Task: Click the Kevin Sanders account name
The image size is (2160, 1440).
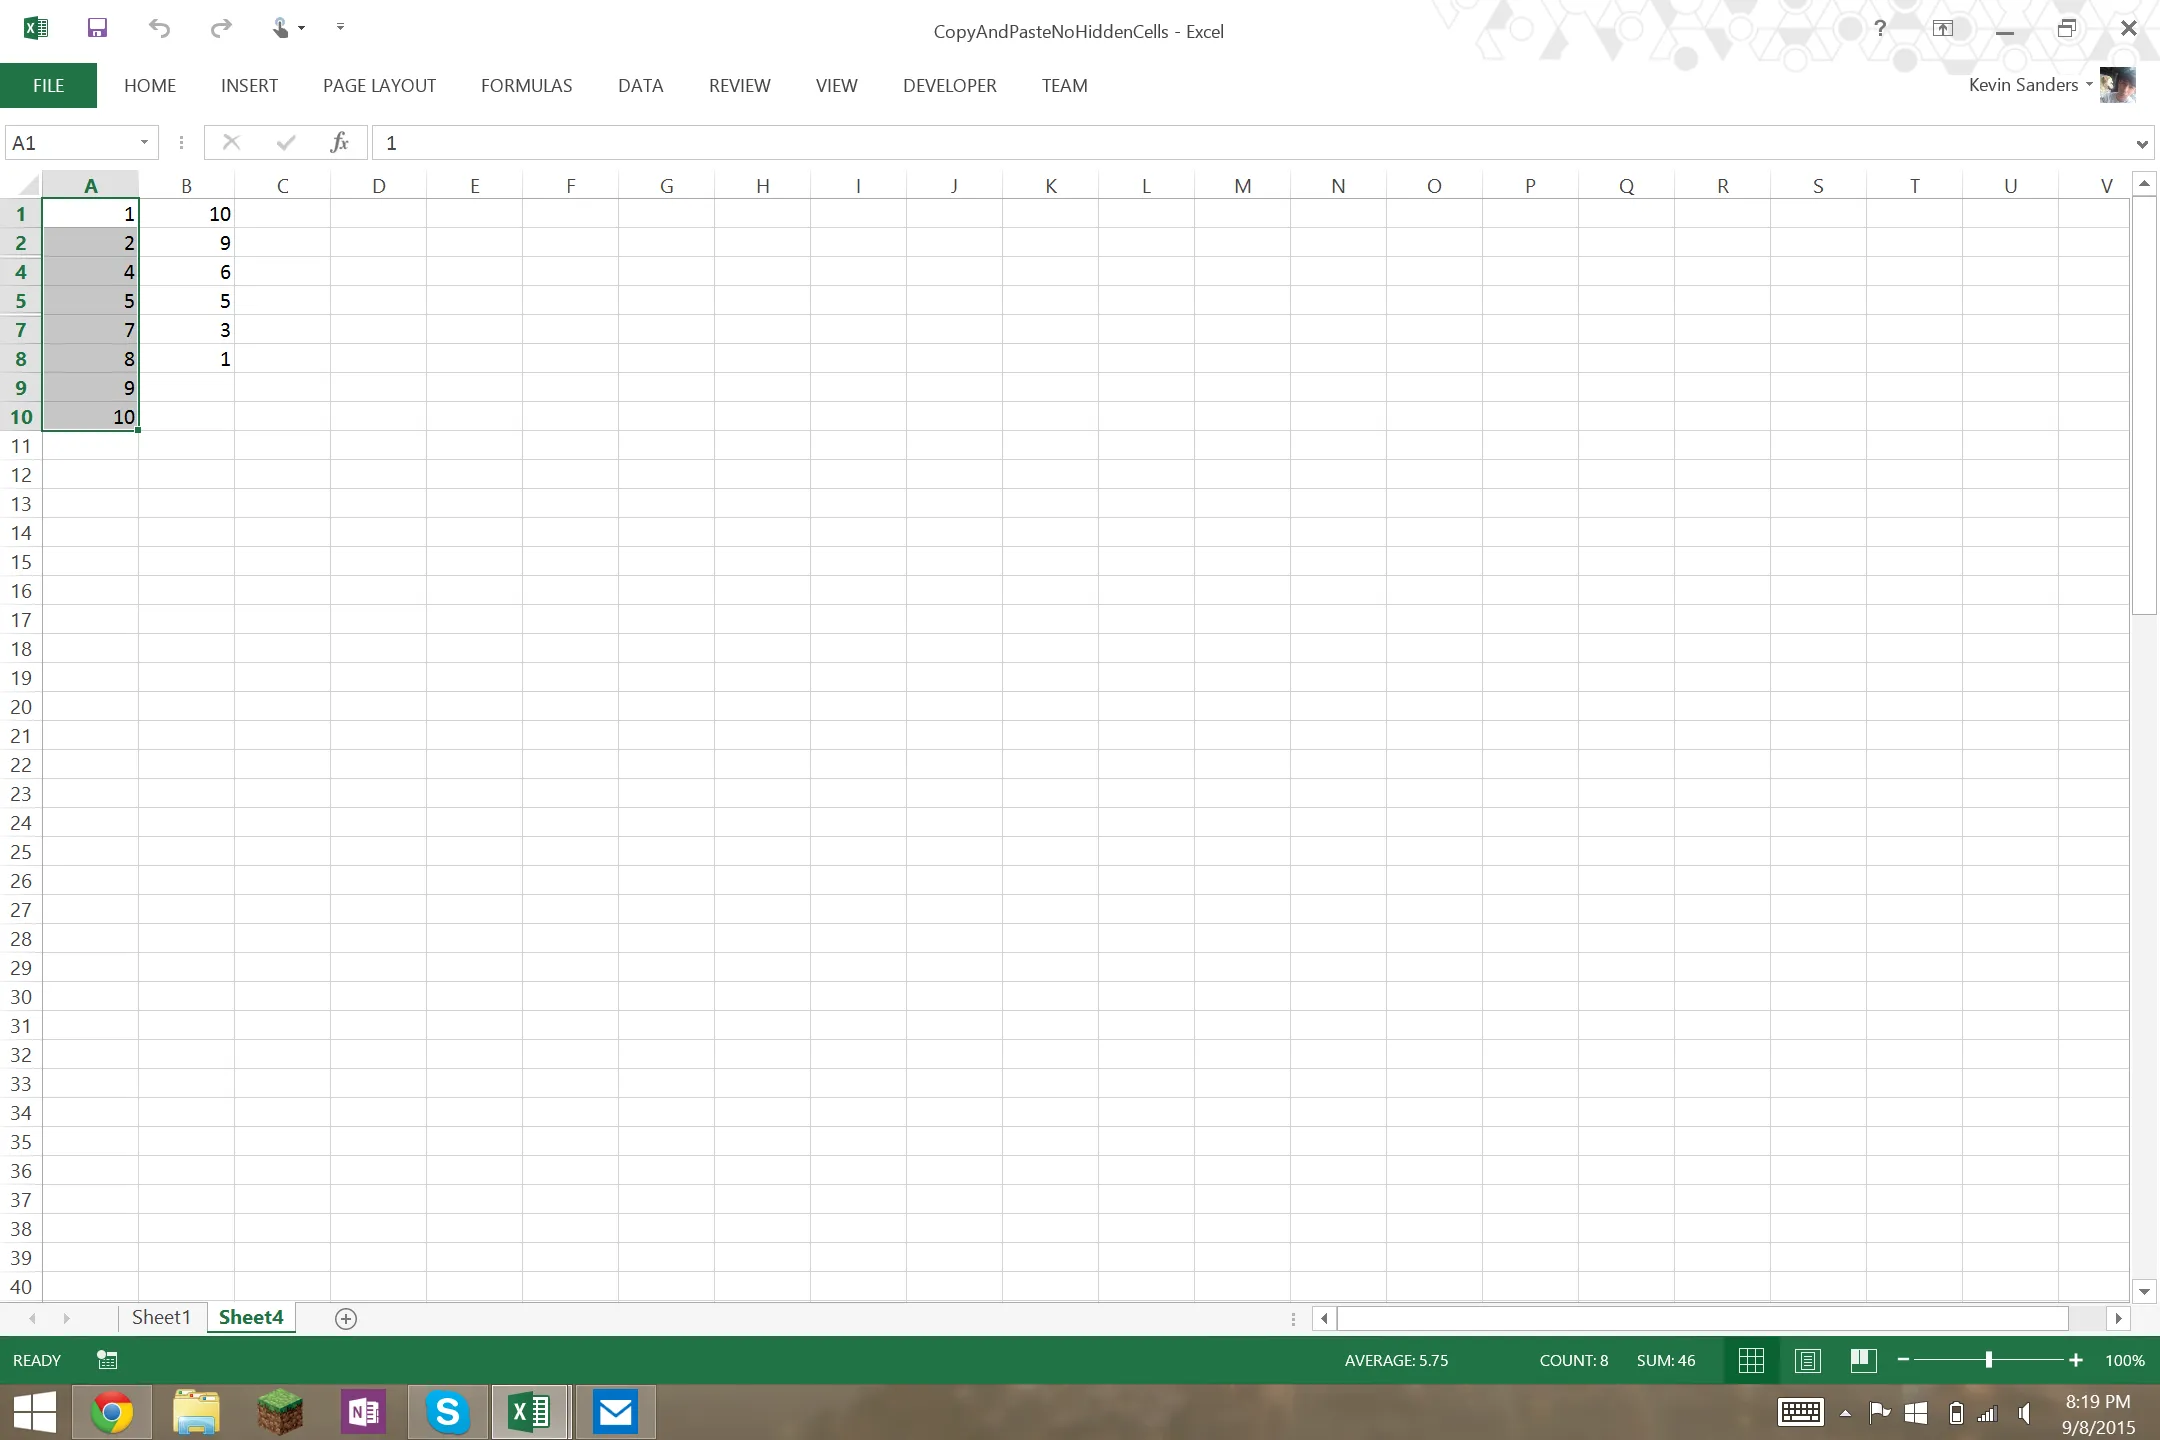Action: pyautogui.click(x=2023, y=85)
